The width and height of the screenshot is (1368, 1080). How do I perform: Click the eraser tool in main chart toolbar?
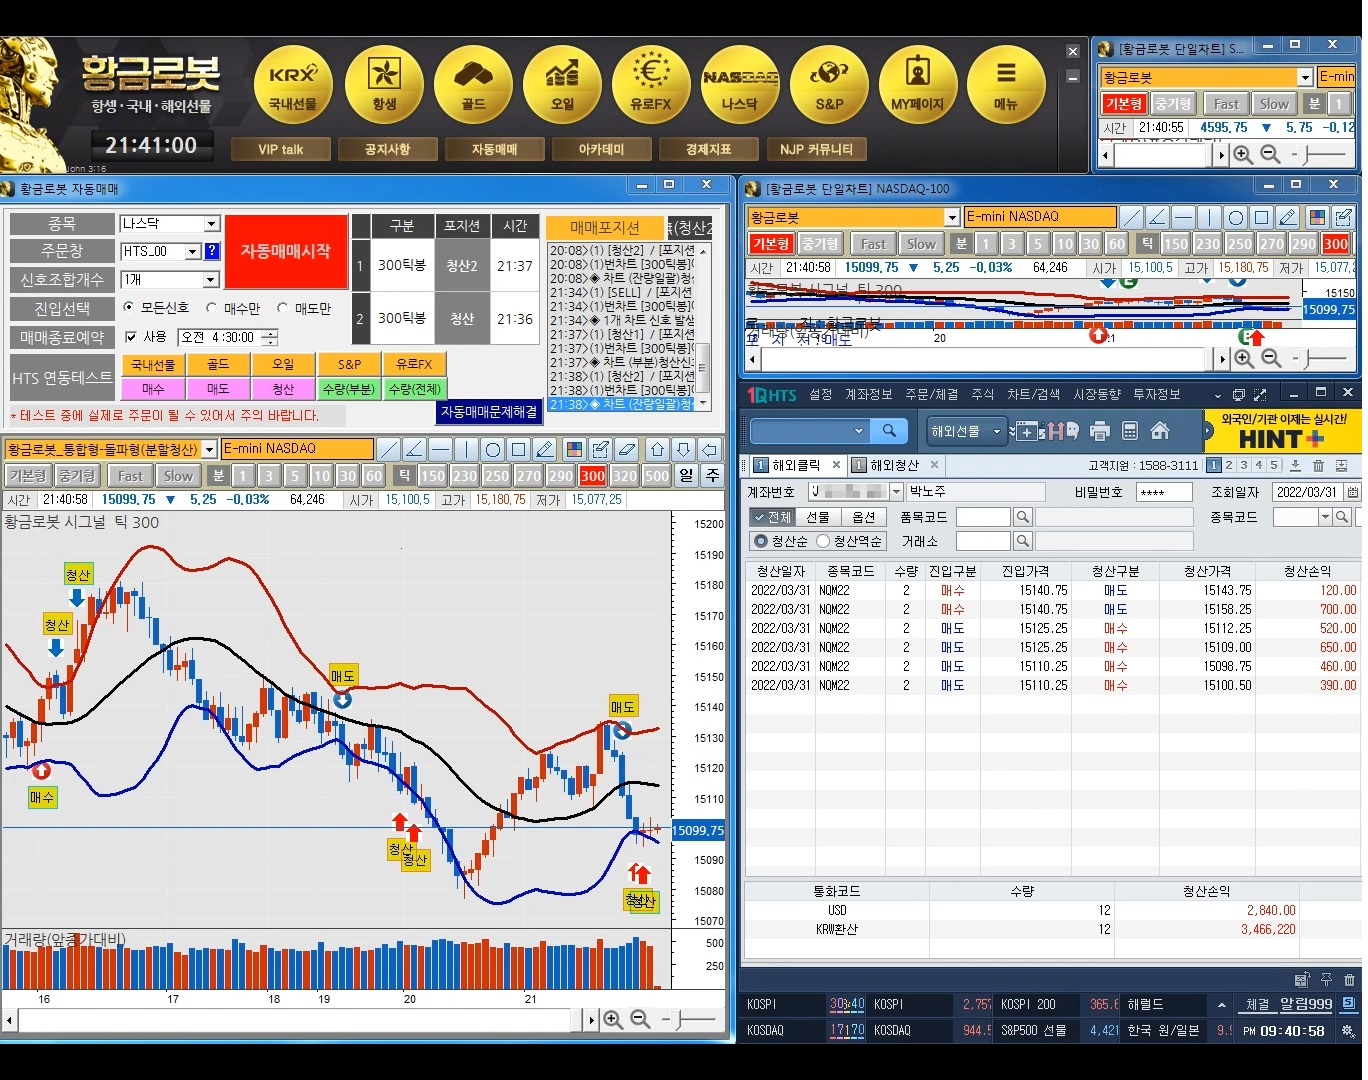coord(627,449)
